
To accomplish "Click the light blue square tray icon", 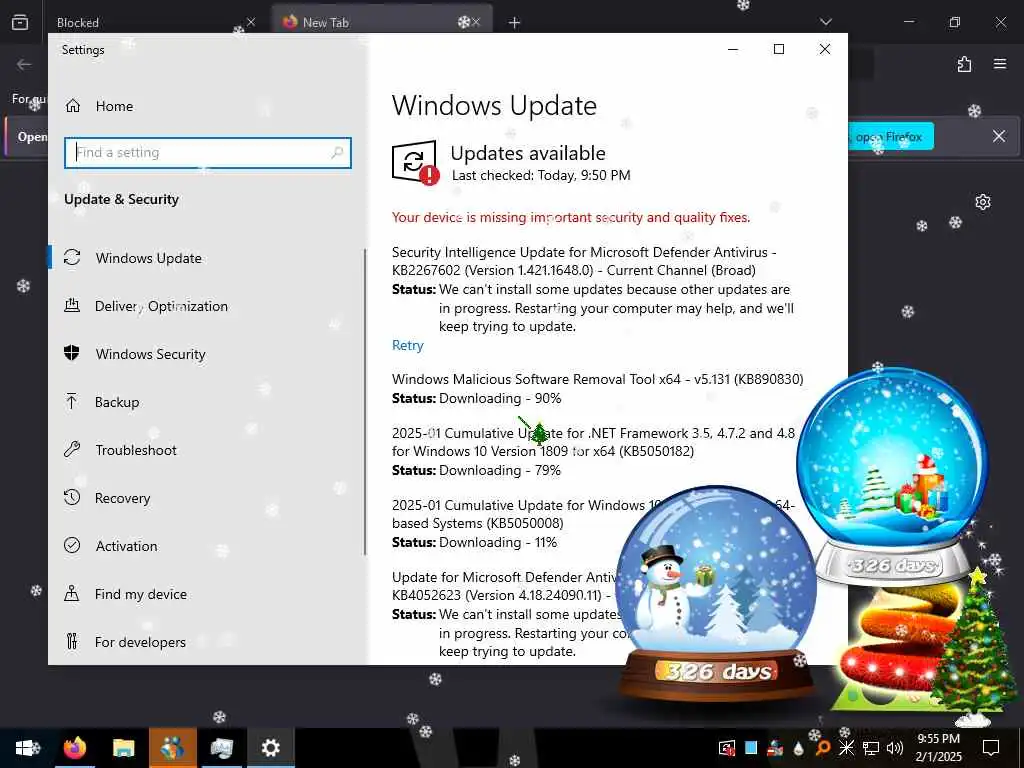I will [751, 748].
